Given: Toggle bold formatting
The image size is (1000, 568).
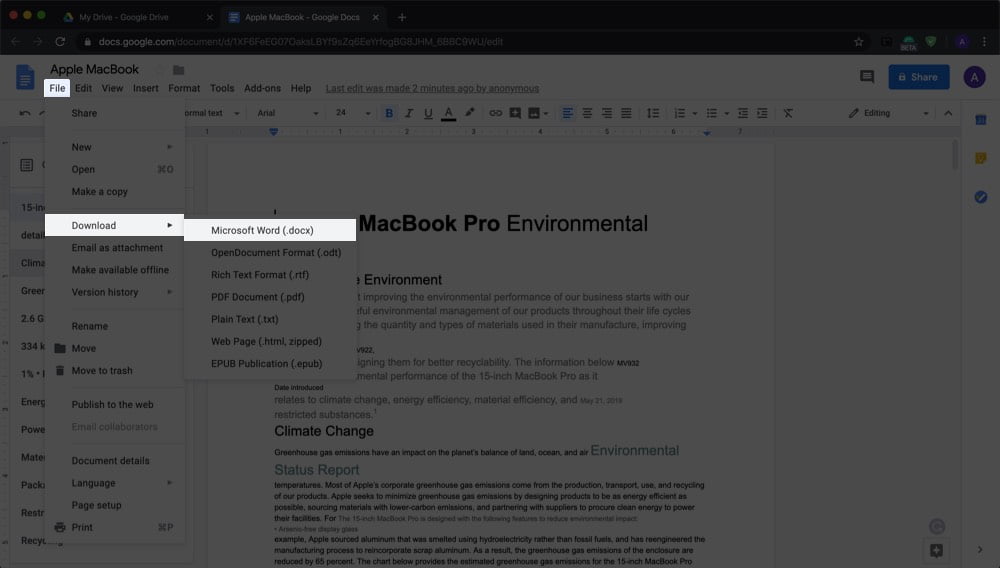Looking at the screenshot, I should [388, 113].
